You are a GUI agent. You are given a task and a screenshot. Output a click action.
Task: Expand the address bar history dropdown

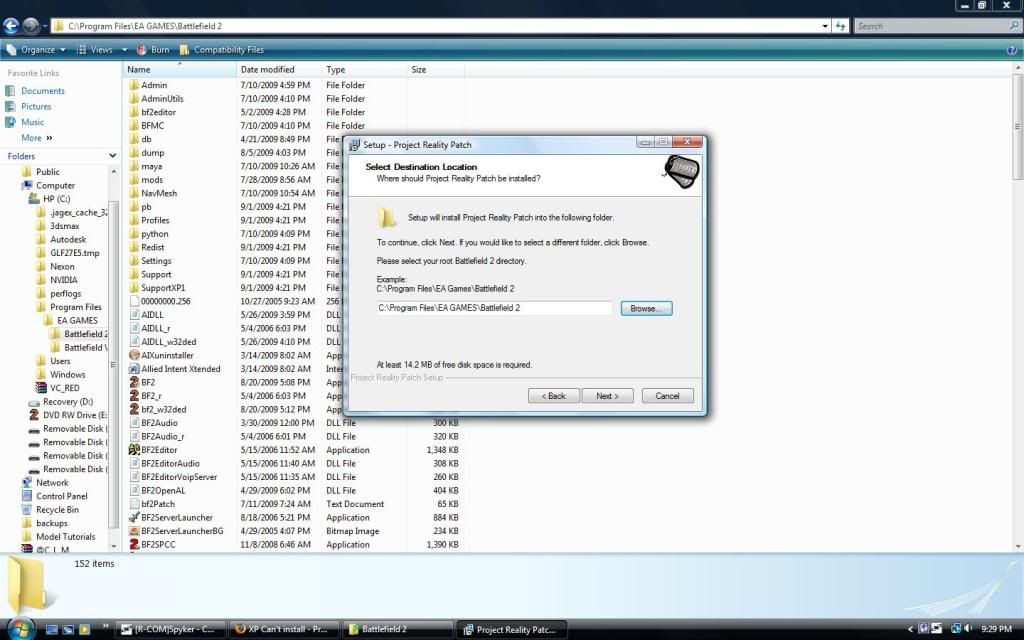click(825, 26)
